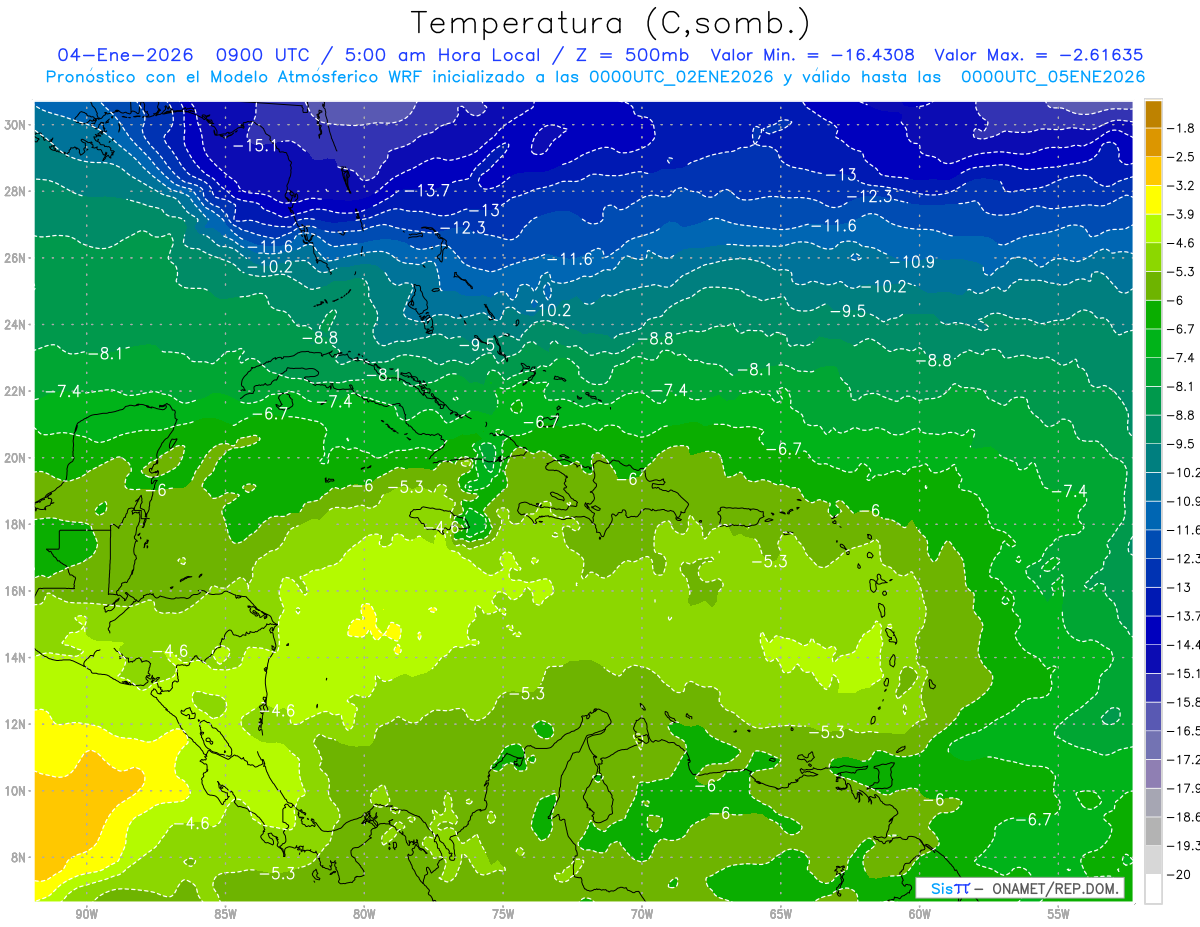The width and height of the screenshot is (1200, 927).
Task: Select the date text '04-Ene-2026'
Action: pyautogui.click(x=124, y=55)
